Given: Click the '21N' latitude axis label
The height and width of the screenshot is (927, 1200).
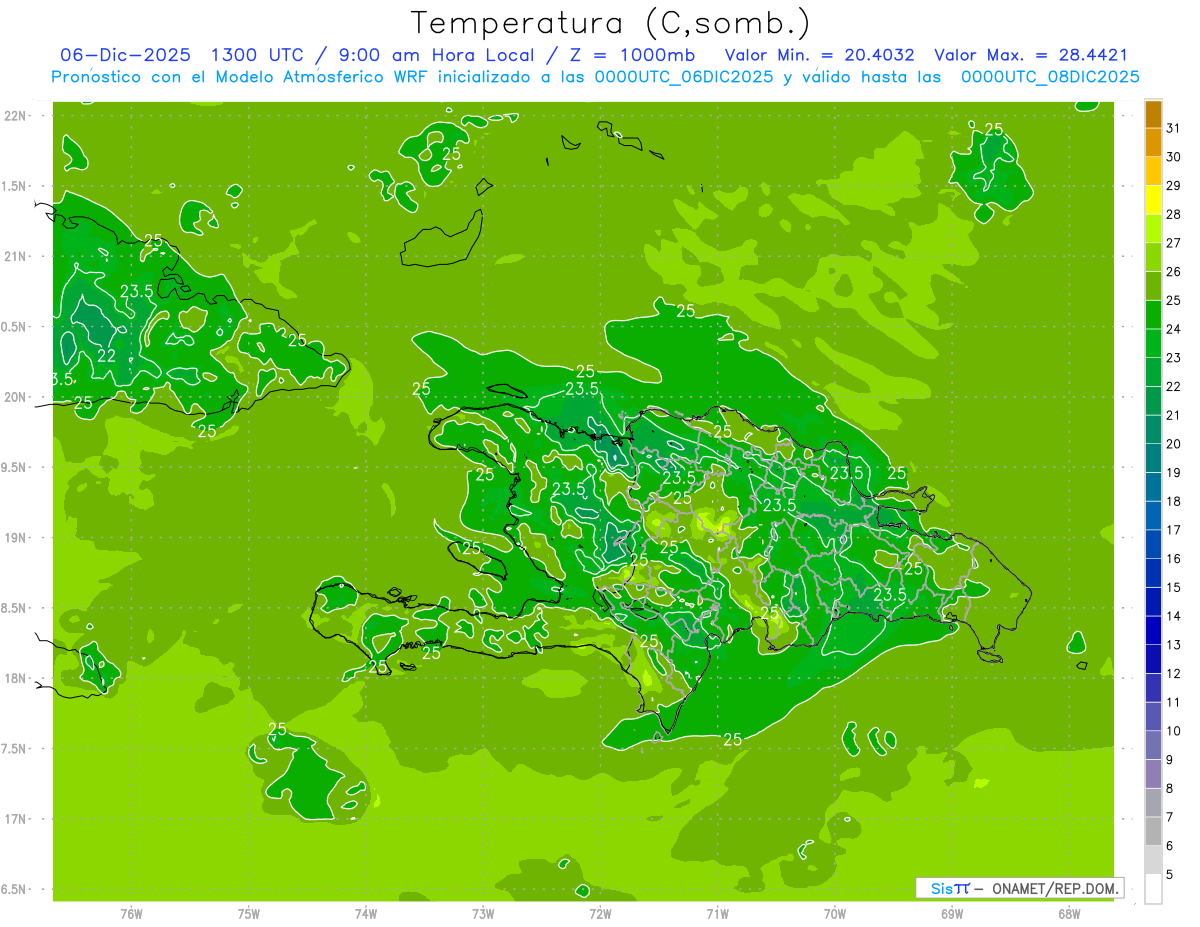Looking at the screenshot, I should [x=16, y=256].
